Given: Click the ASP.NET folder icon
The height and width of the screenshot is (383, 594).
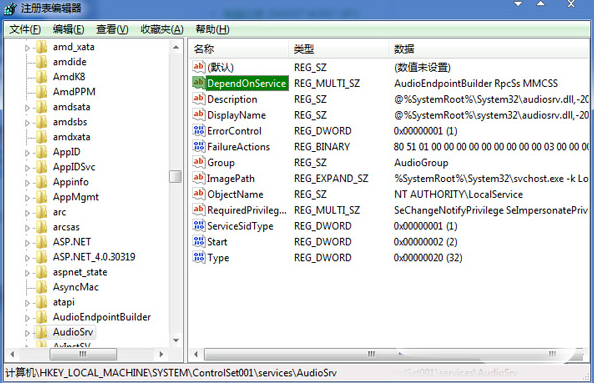Looking at the screenshot, I should pyautogui.click(x=41, y=242).
